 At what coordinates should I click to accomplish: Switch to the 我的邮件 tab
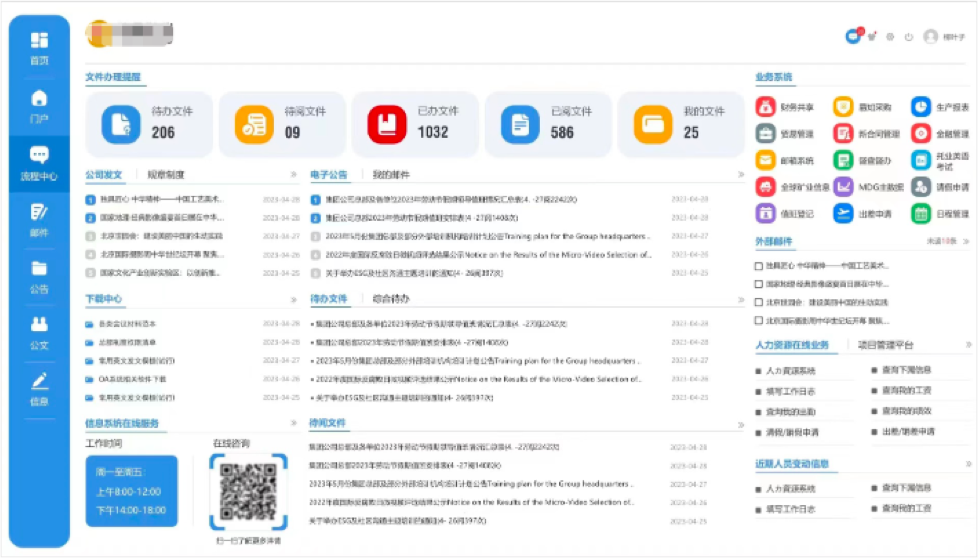tap(391, 174)
